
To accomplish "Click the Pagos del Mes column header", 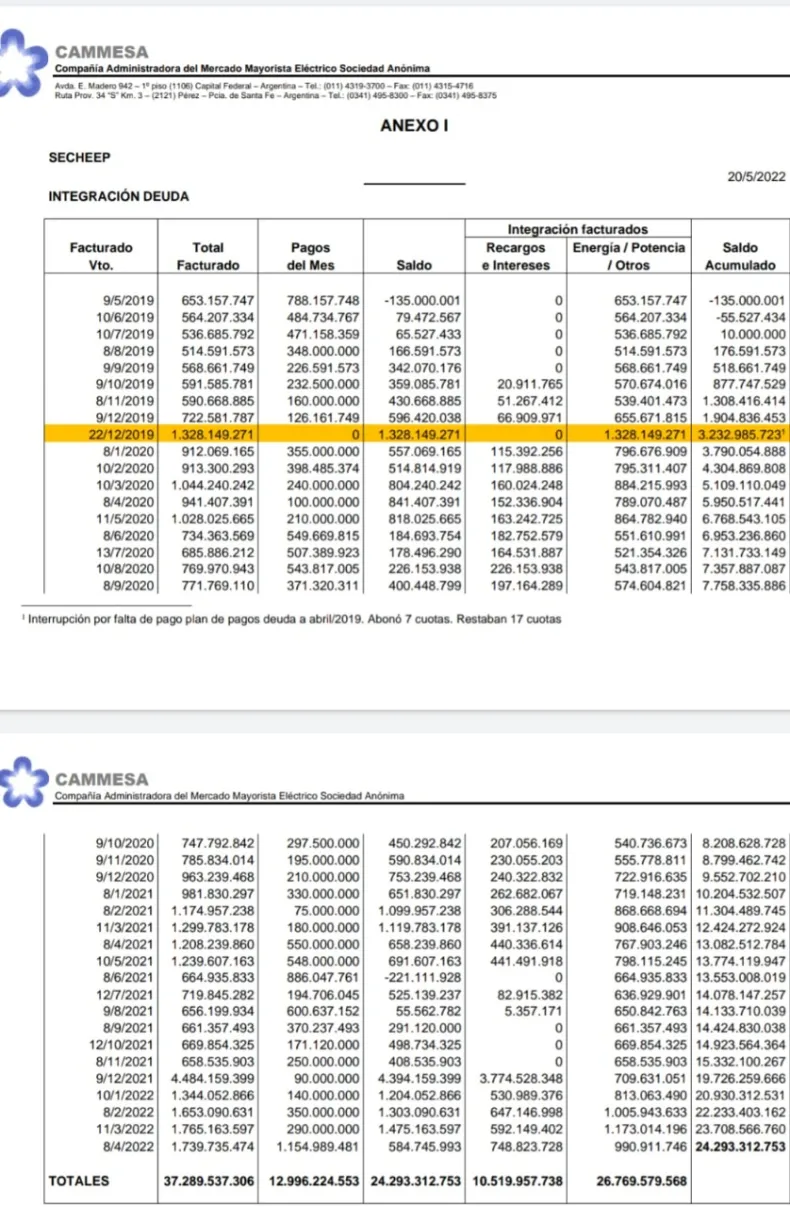I will tap(310, 256).
